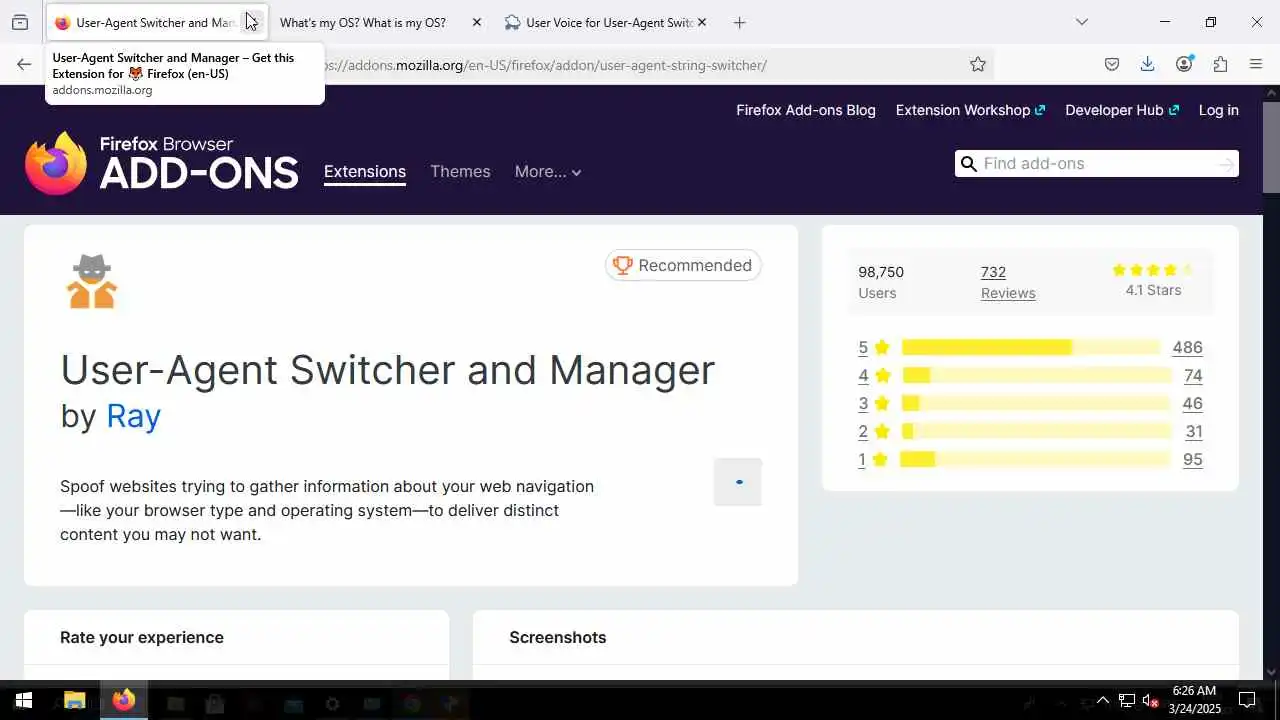Click the 95 one-star count
This screenshot has width=1280, height=720.
1192,459
